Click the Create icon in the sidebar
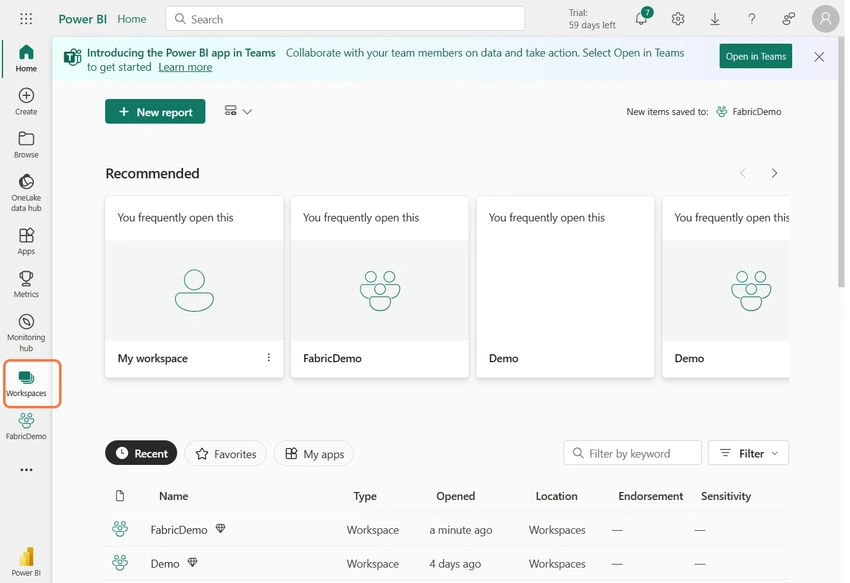Viewport: 850px width, 583px height. click(26, 101)
